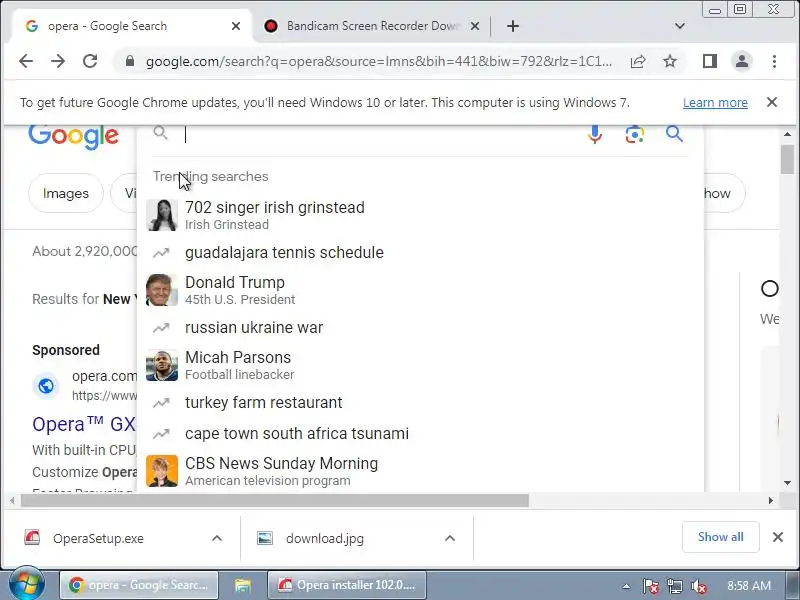This screenshot has width=800, height=600.
Task: Click the blue magnifier search button
Action: coord(674,134)
